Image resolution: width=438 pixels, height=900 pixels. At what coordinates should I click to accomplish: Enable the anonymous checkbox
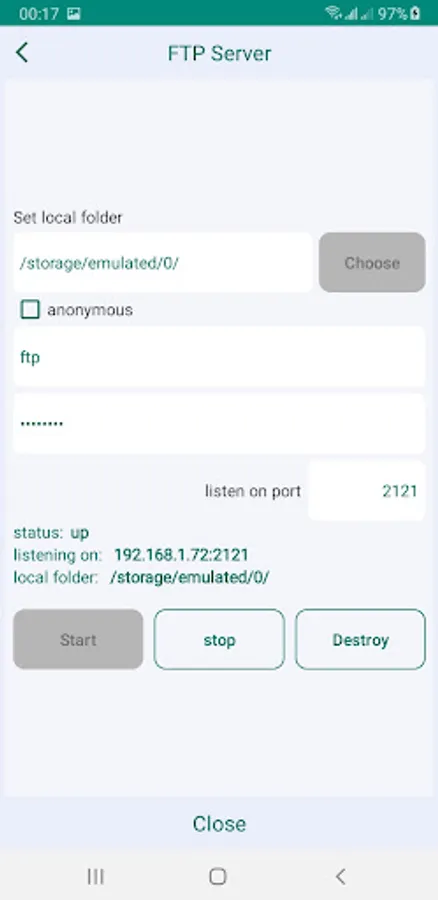30,310
